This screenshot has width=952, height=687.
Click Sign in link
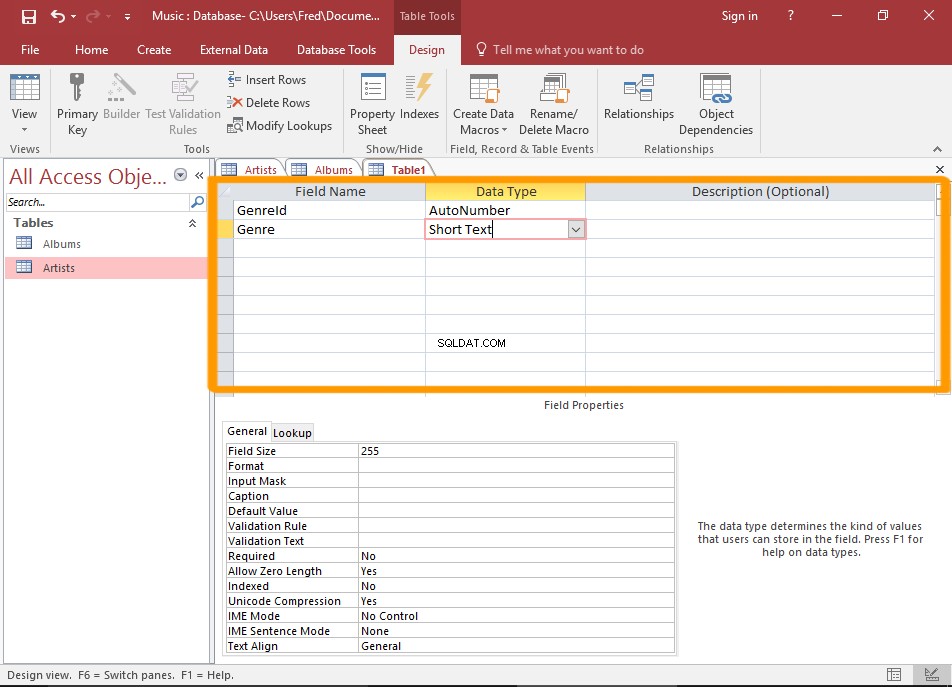click(739, 16)
